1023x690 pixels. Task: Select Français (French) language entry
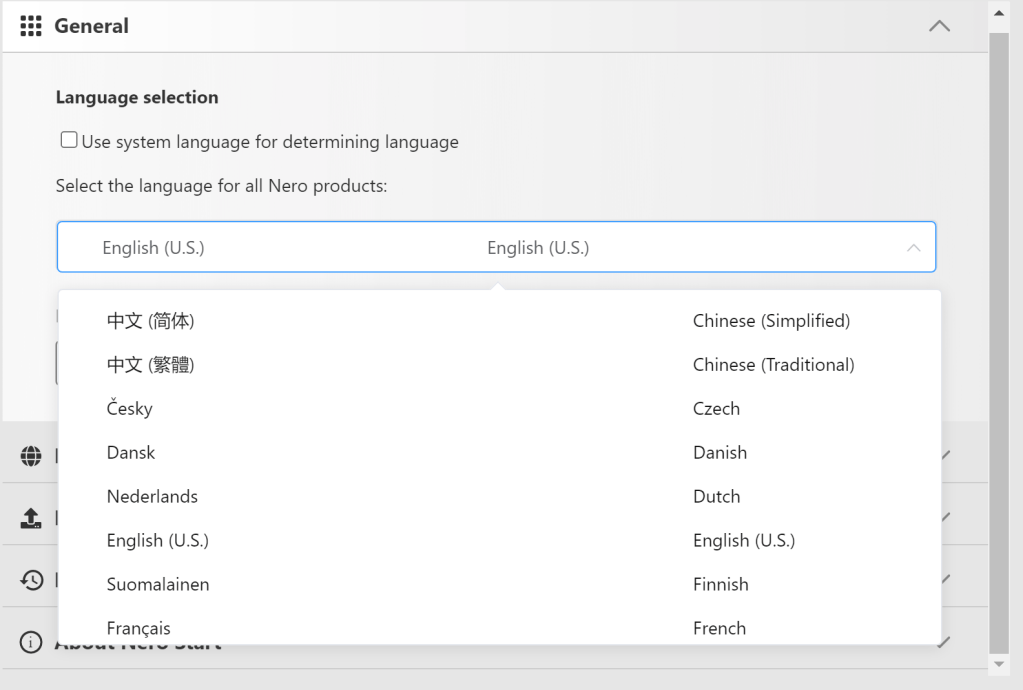click(x=499, y=627)
